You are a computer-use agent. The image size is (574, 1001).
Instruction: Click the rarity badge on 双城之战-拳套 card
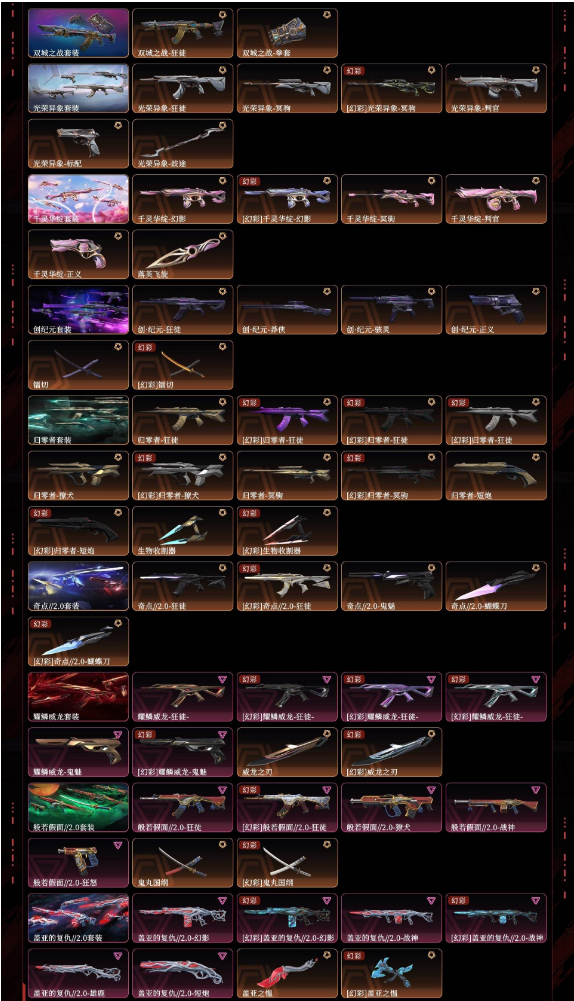click(x=327, y=14)
